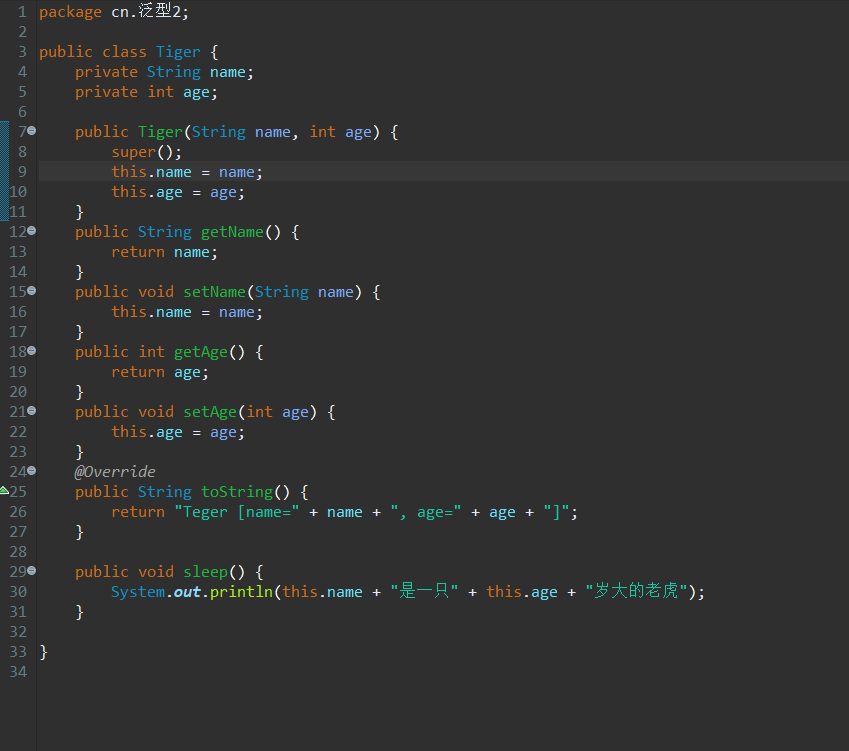Click line number 34 in the gutter

18,672
